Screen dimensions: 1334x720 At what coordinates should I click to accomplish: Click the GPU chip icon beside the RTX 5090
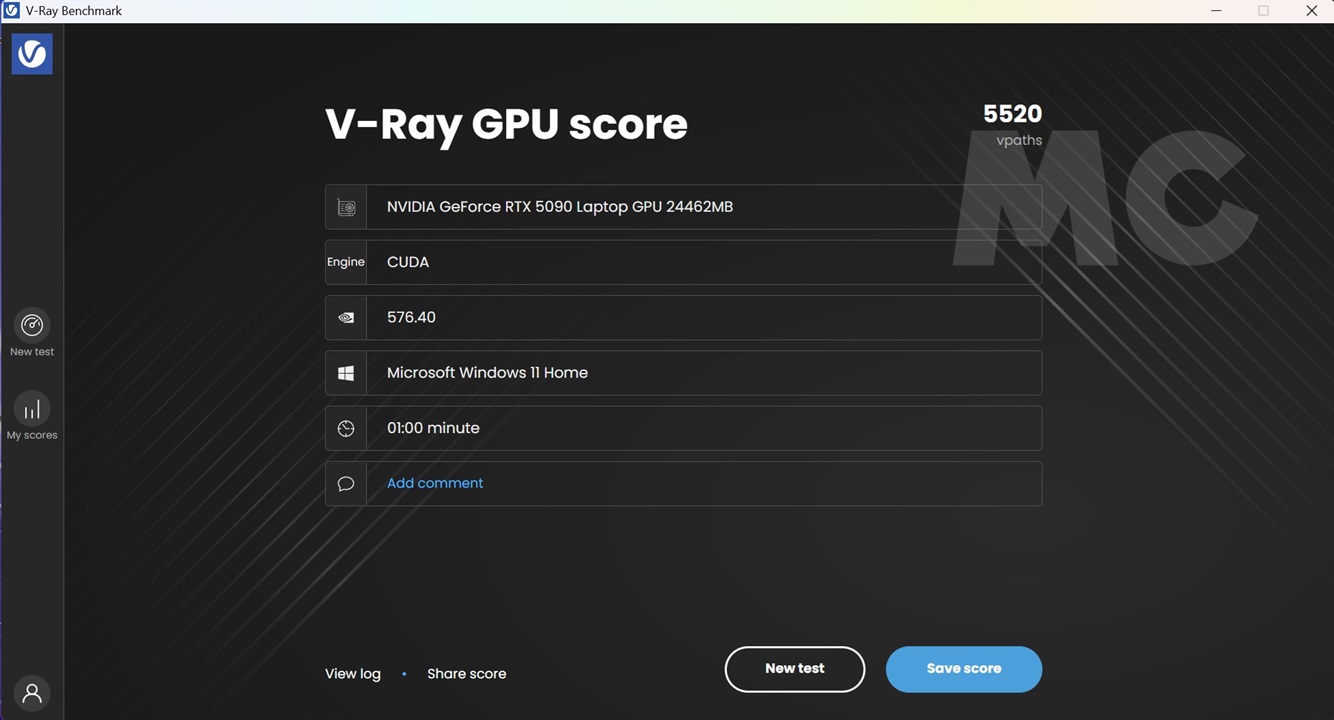(346, 207)
